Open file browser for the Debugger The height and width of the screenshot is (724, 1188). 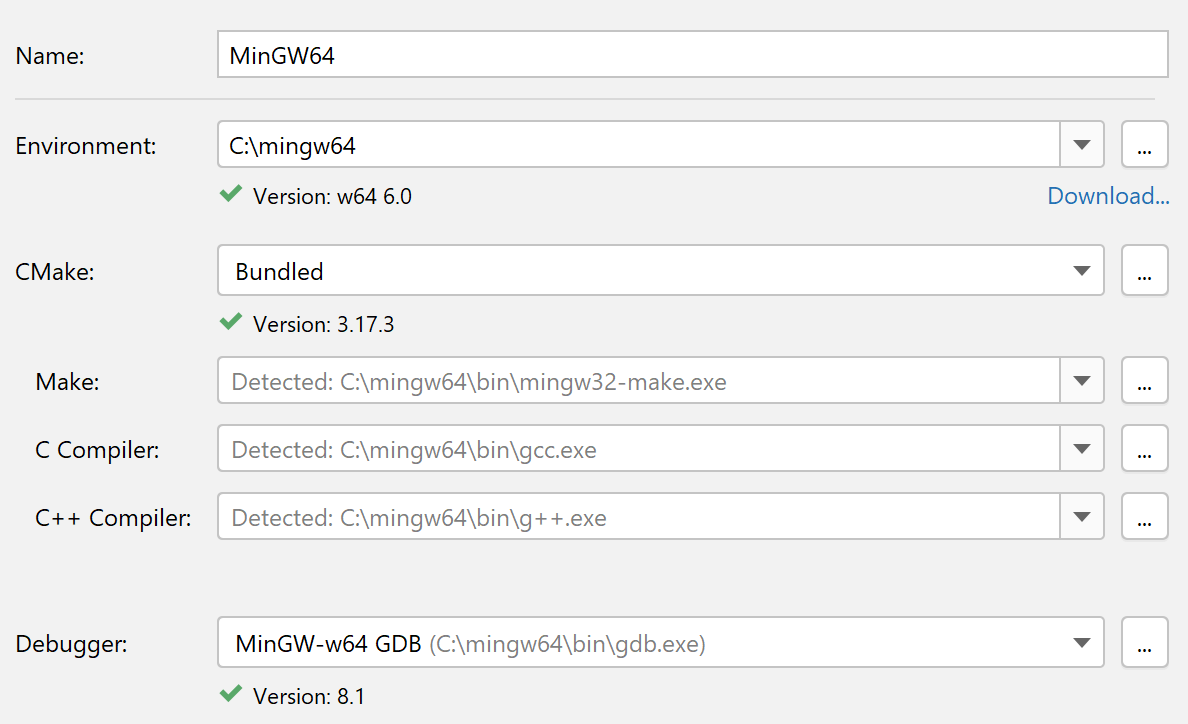coord(1144,642)
